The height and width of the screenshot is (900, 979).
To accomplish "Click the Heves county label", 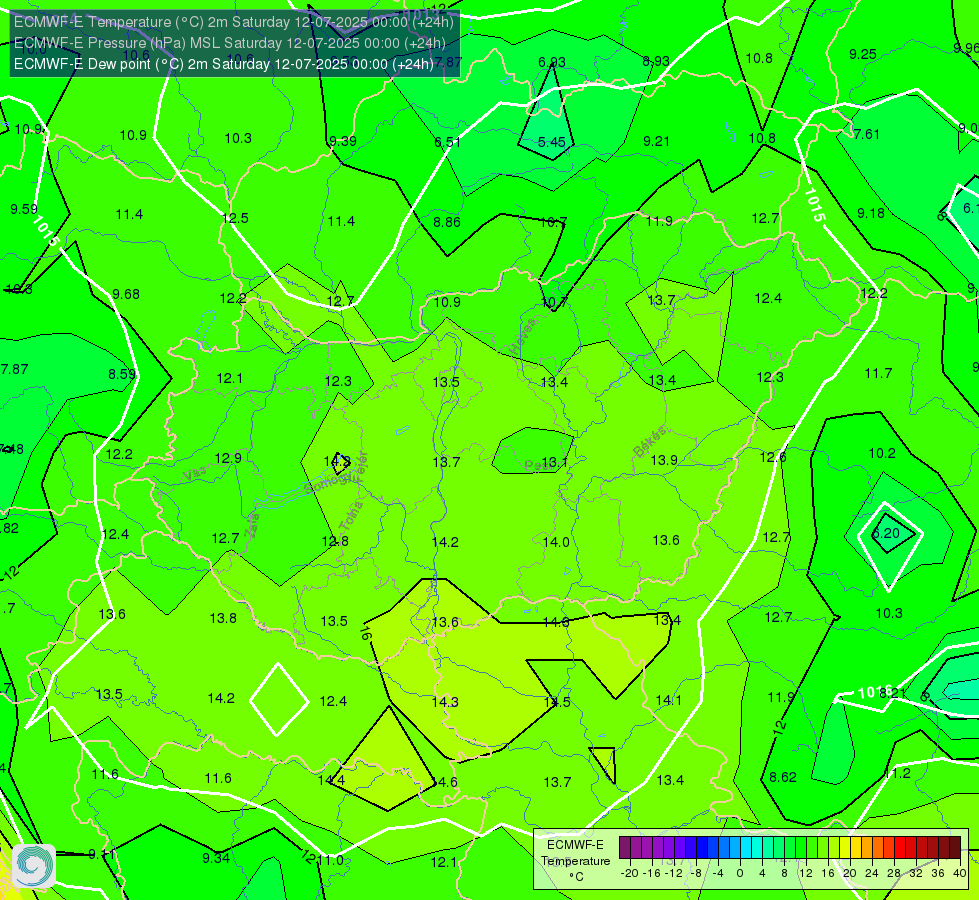I will coord(523,338).
